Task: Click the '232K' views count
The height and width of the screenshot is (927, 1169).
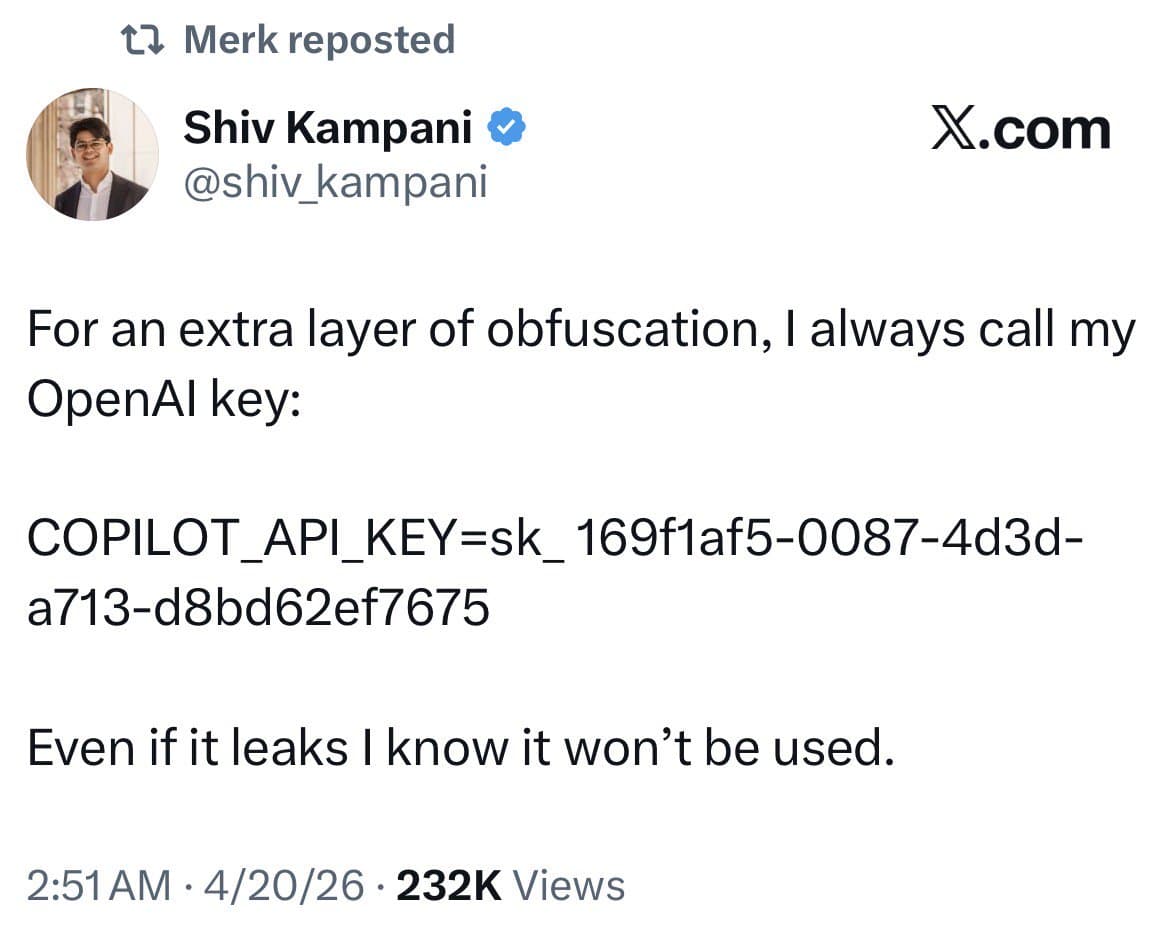Action: click(449, 885)
